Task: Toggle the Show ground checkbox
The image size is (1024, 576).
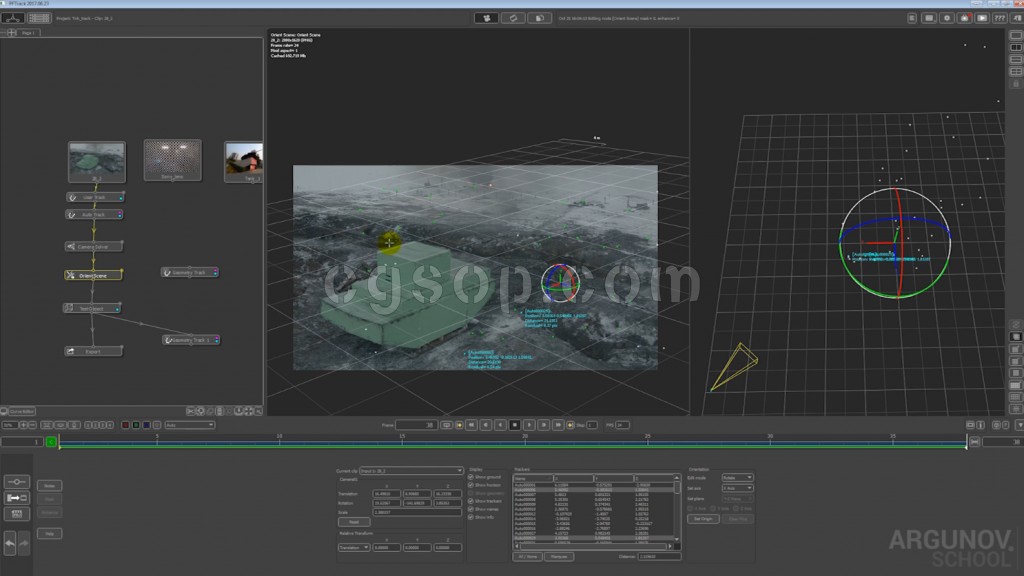Action: click(x=470, y=477)
